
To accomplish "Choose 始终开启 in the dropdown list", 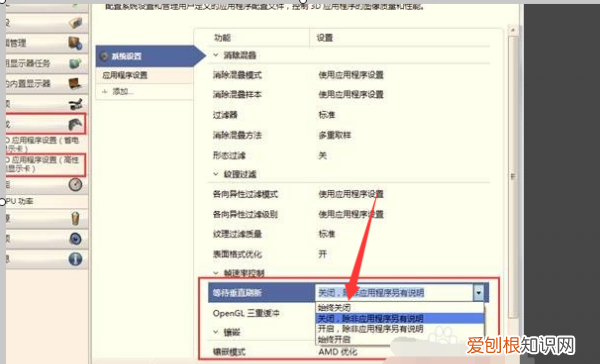I will point(400,339).
